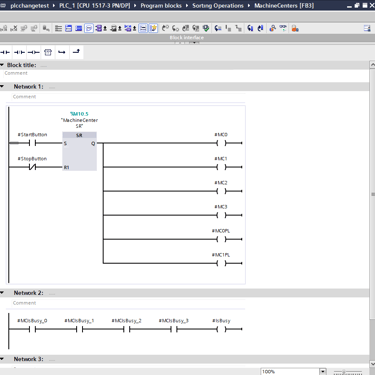
Task: Collapse Network 3 using its triangle
Action: [x=2, y=359]
